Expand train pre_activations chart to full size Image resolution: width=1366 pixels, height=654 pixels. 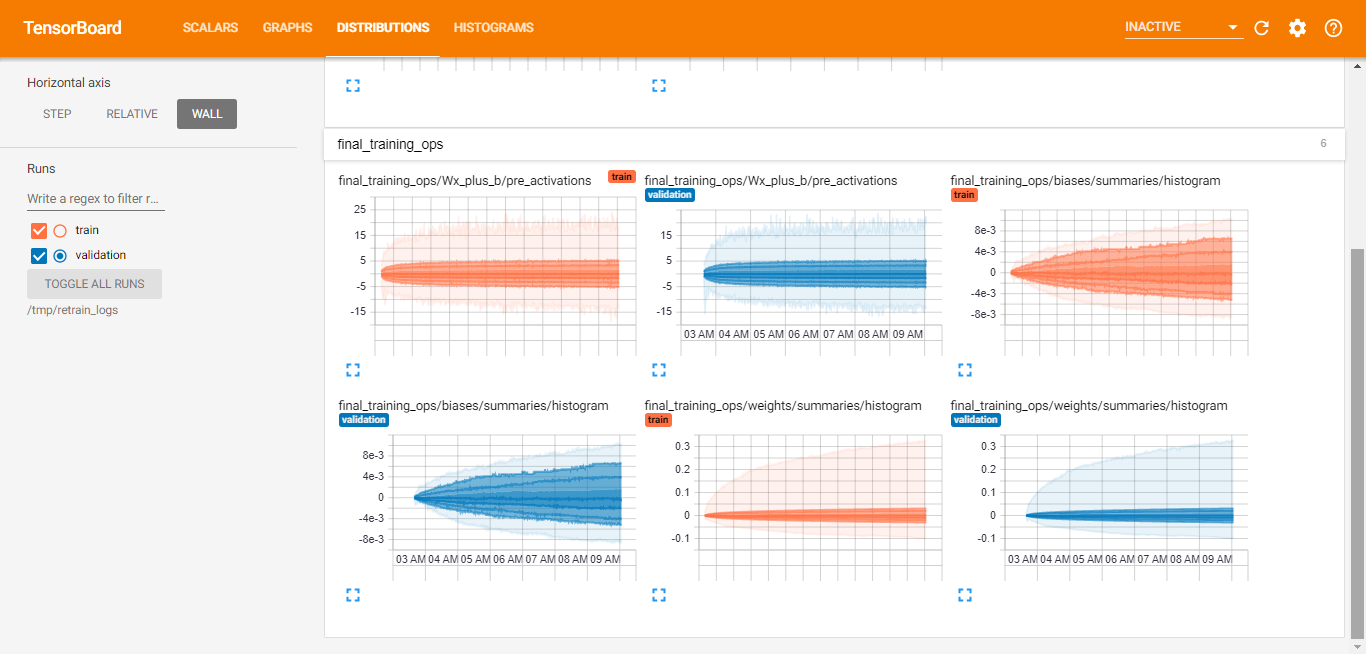[x=352, y=370]
